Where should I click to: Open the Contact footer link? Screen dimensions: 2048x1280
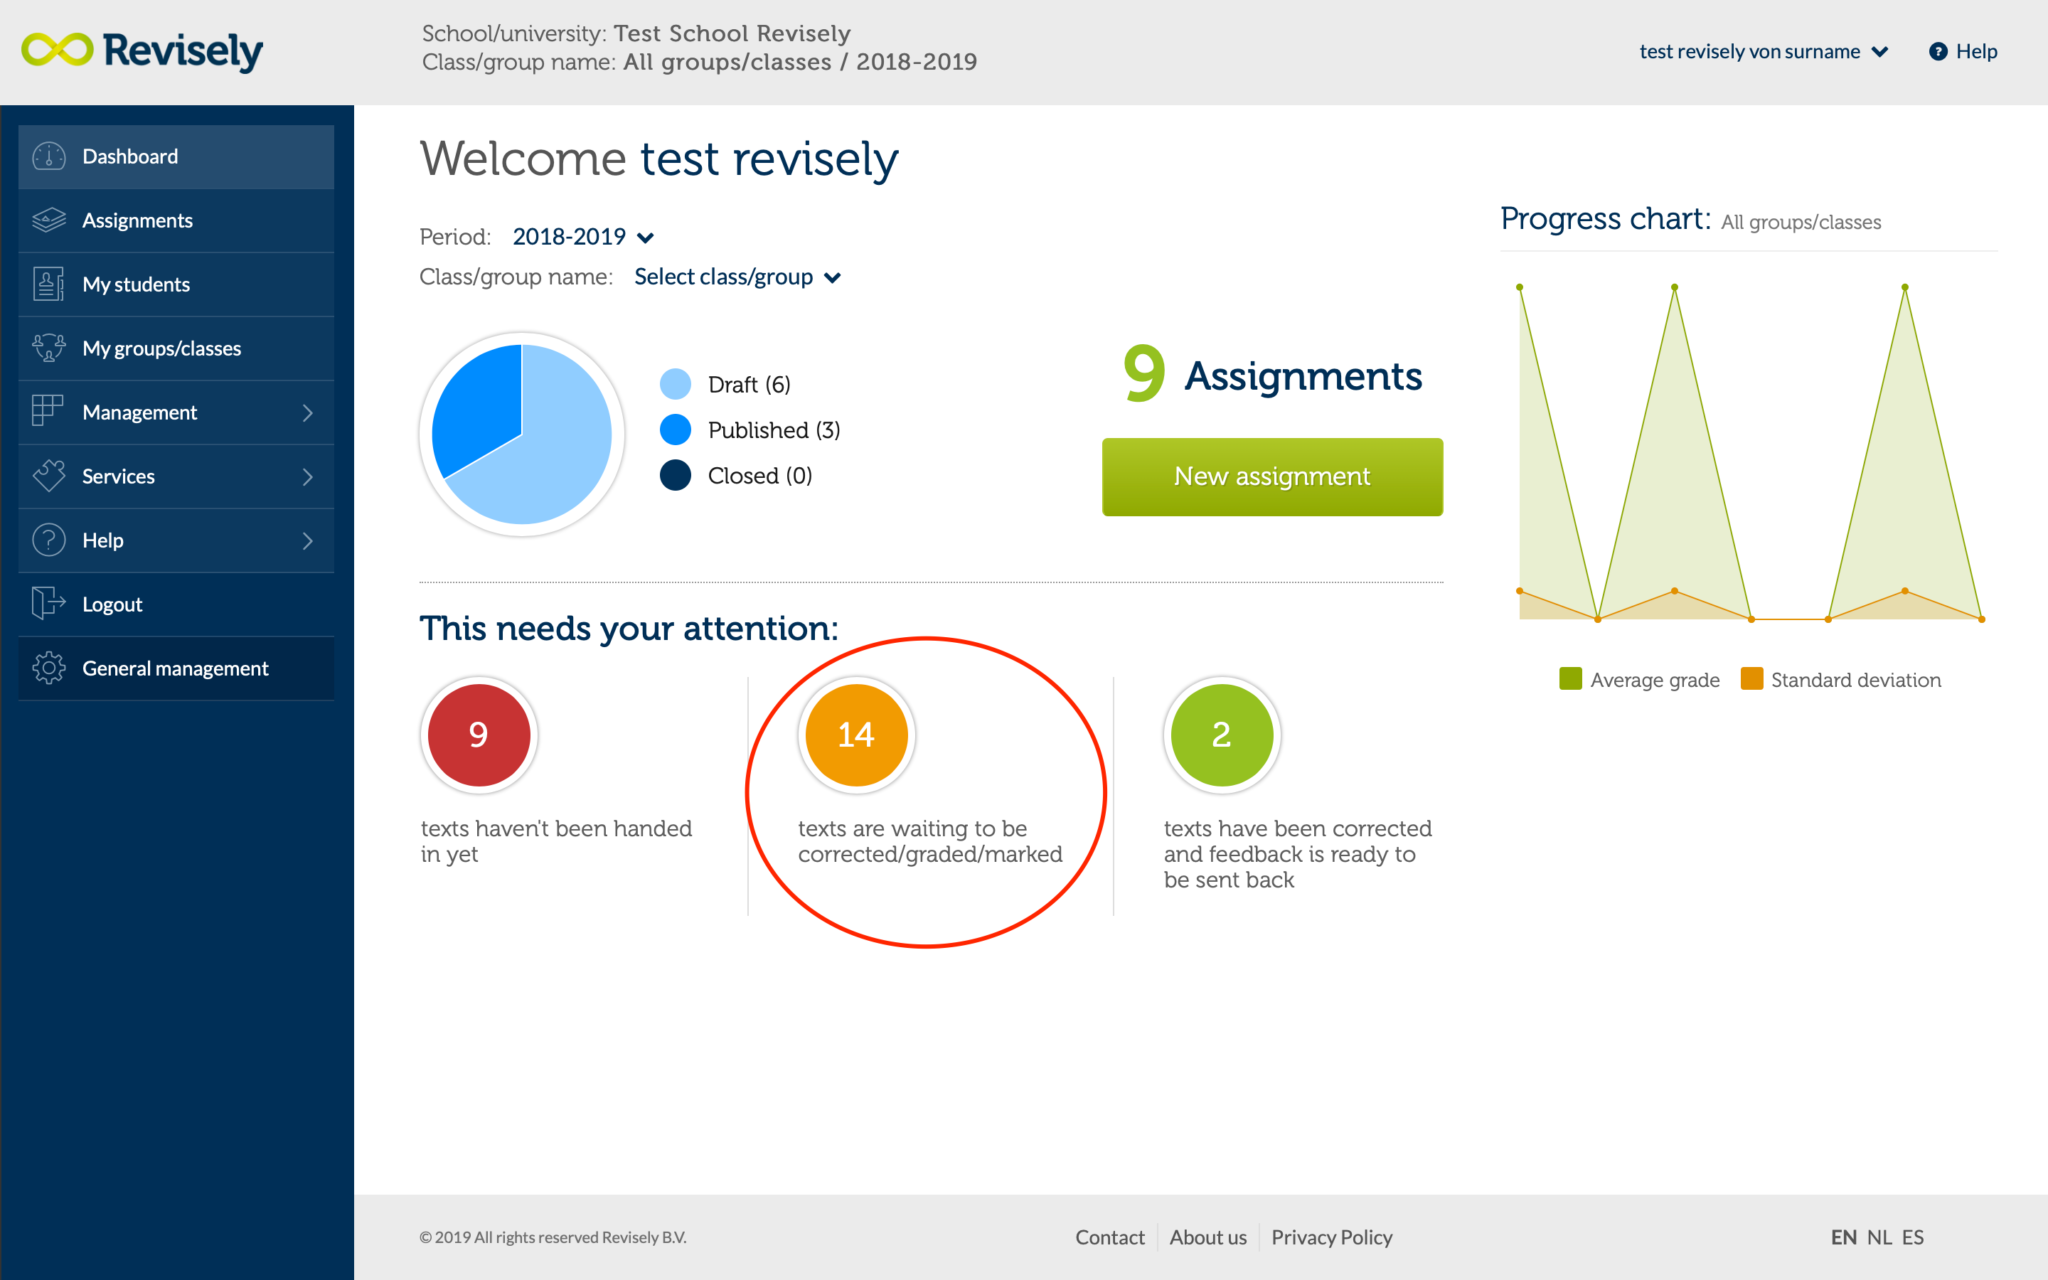coord(1109,1237)
